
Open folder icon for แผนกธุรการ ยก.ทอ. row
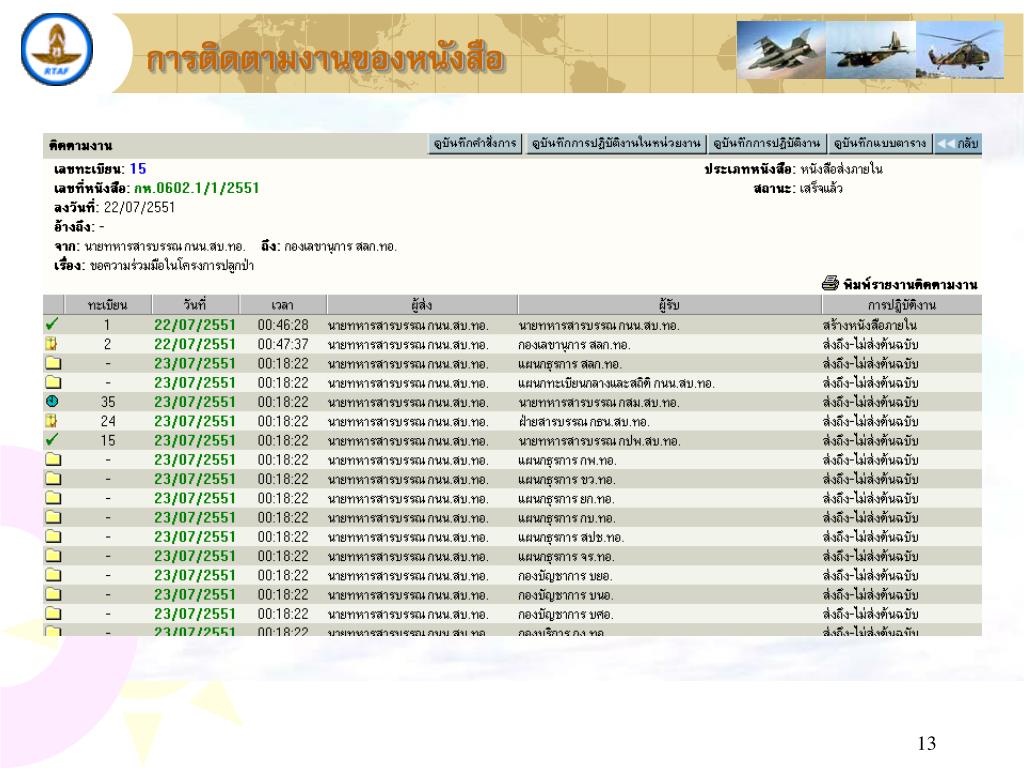(x=53, y=498)
